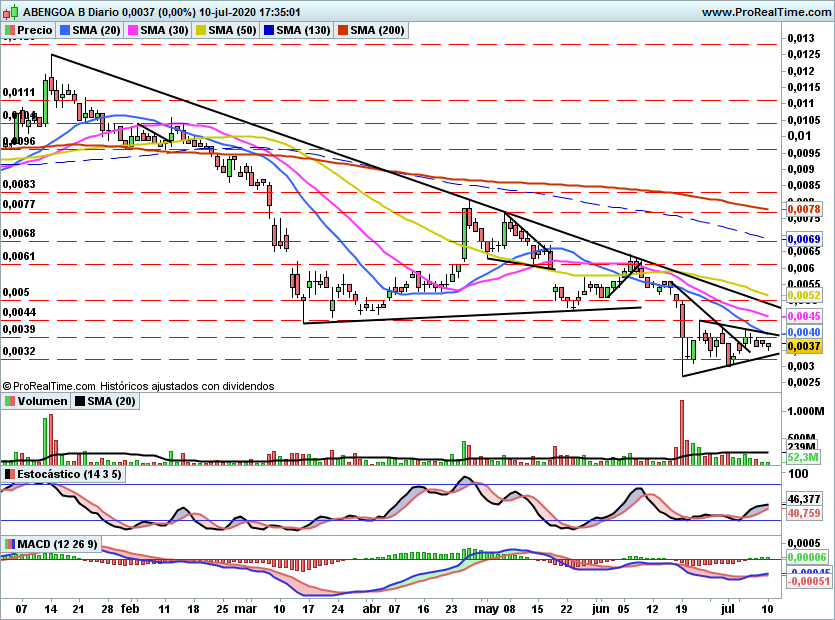
Task: Click the SMA 200 value label 0,0078
Action: click(x=804, y=209)
